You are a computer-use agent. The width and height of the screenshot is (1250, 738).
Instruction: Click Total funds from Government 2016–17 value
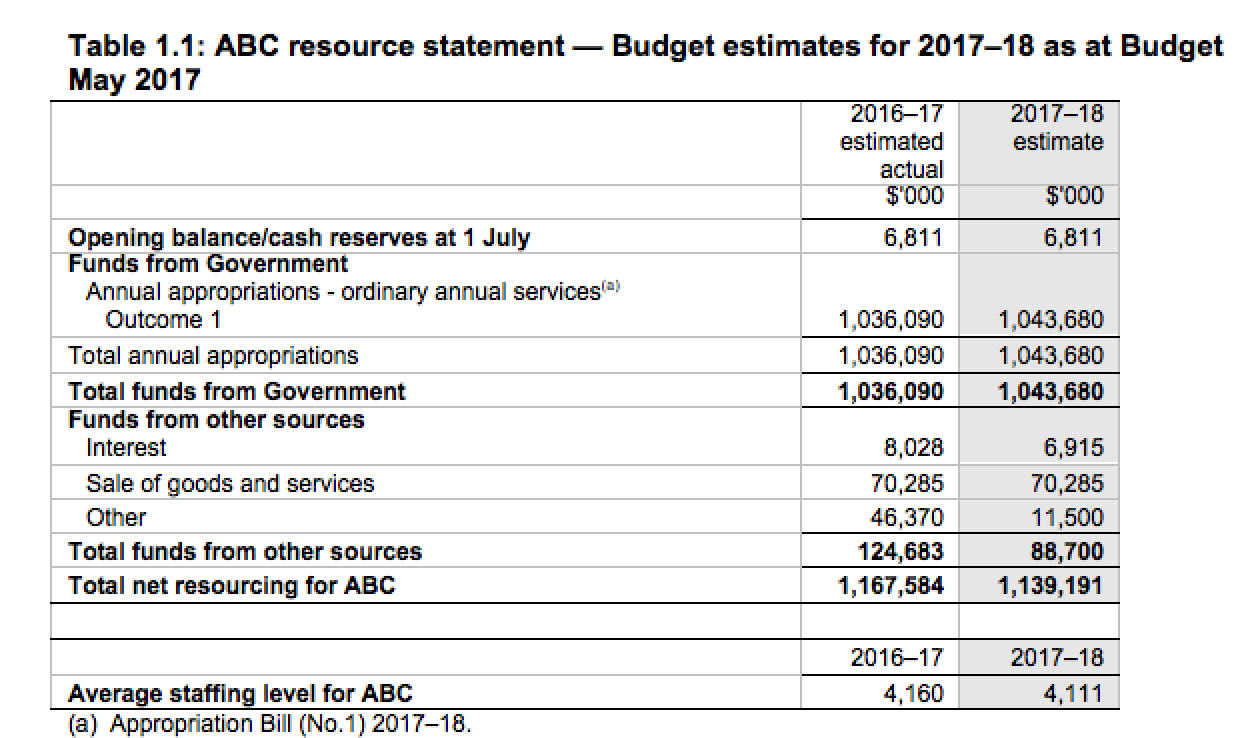(890, 391)
